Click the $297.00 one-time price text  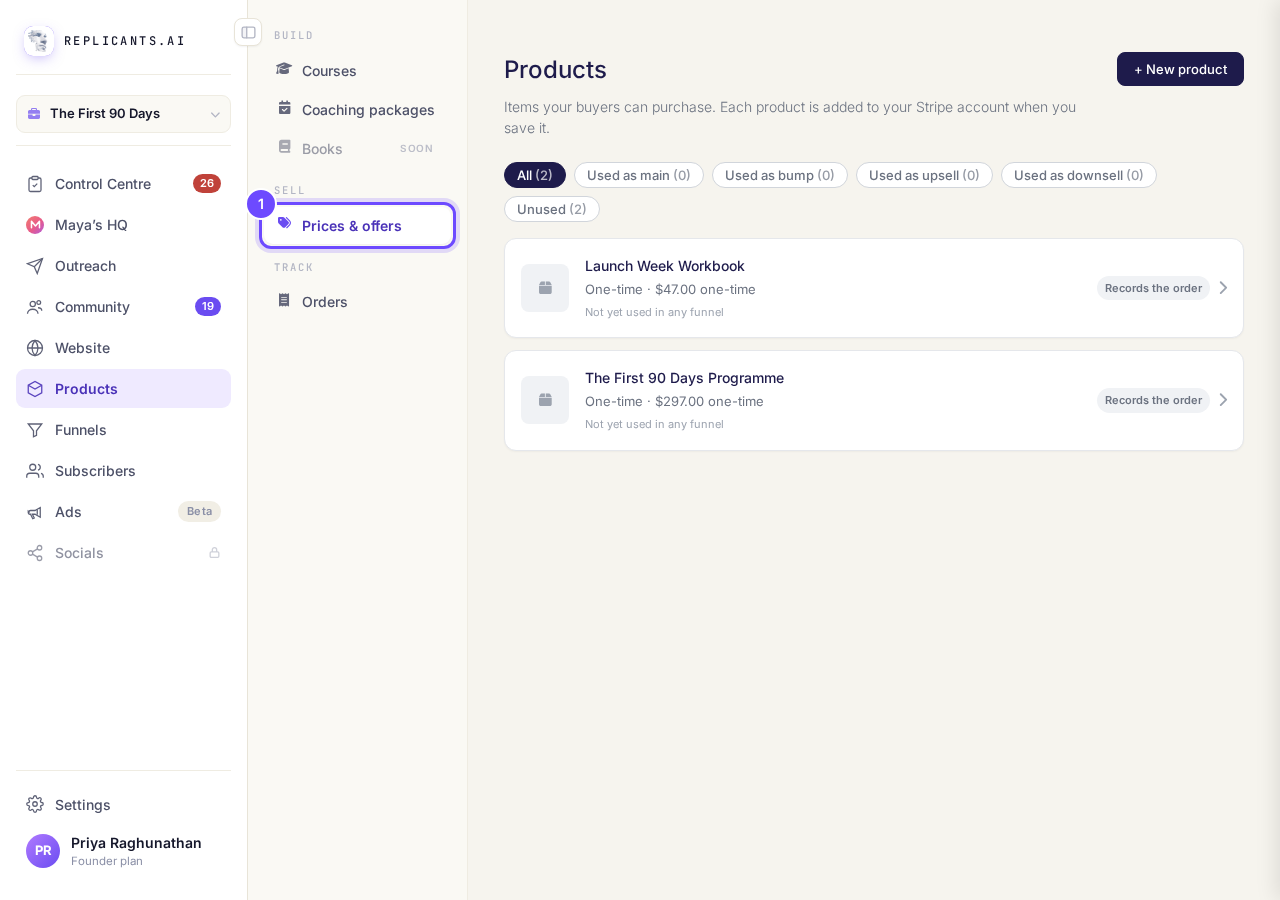point(709,401)
